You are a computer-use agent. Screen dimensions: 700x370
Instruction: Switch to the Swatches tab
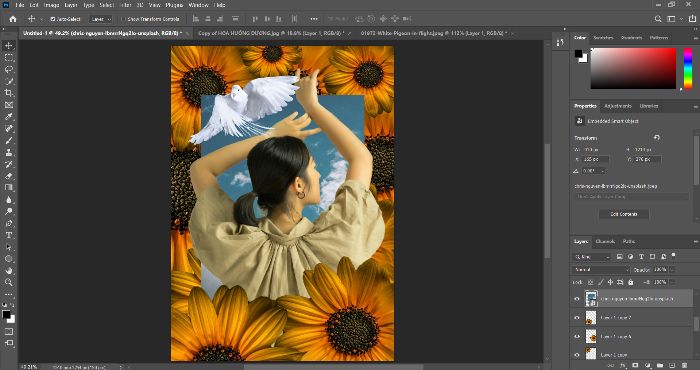[x=603, y=38]
